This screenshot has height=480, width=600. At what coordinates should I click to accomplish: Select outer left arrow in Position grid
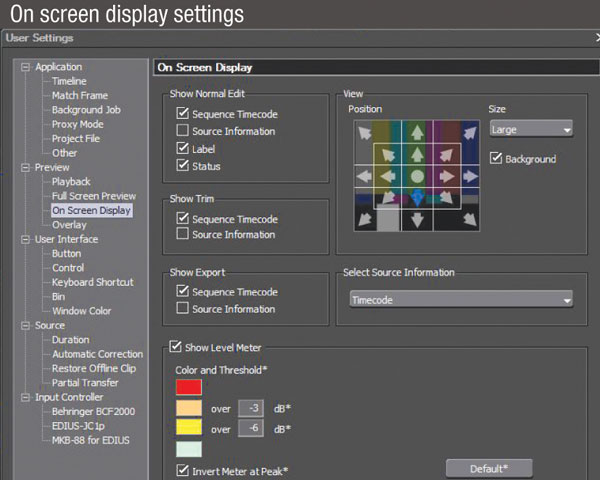pos(364,176)
